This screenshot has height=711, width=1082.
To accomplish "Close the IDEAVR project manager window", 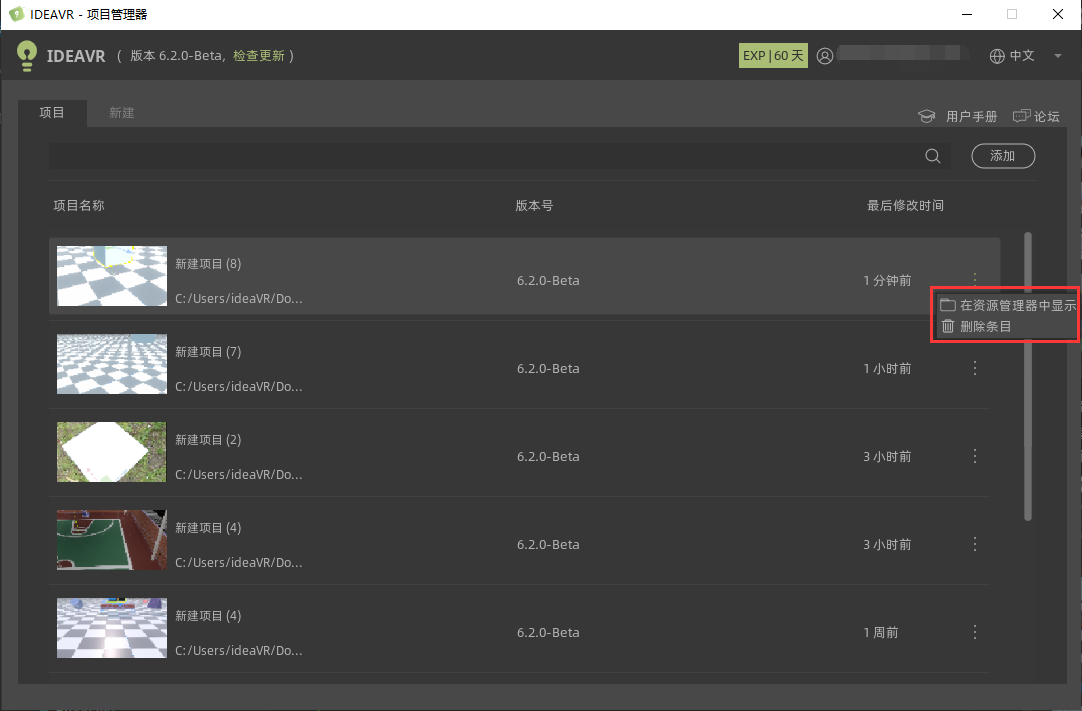I will (x=1058, y=14).
